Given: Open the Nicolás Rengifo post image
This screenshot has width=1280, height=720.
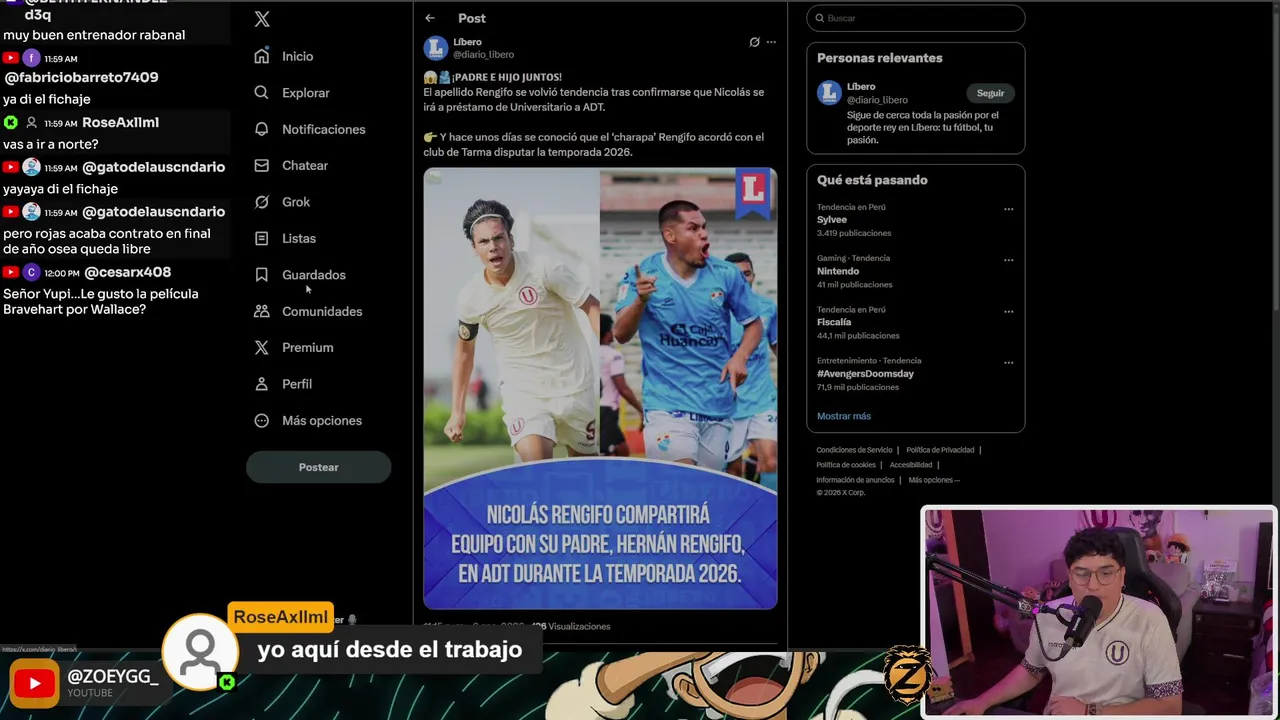Looking at the screenshot, I should click(600, 389).
